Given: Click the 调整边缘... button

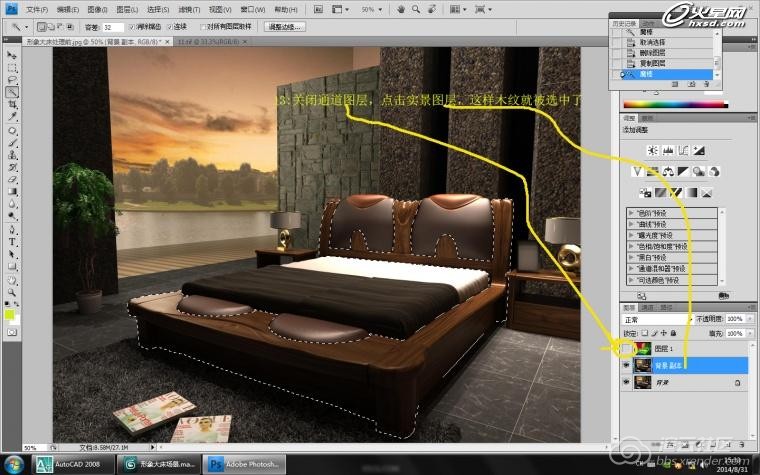Looking at the screenshot, I should (285, 27).
